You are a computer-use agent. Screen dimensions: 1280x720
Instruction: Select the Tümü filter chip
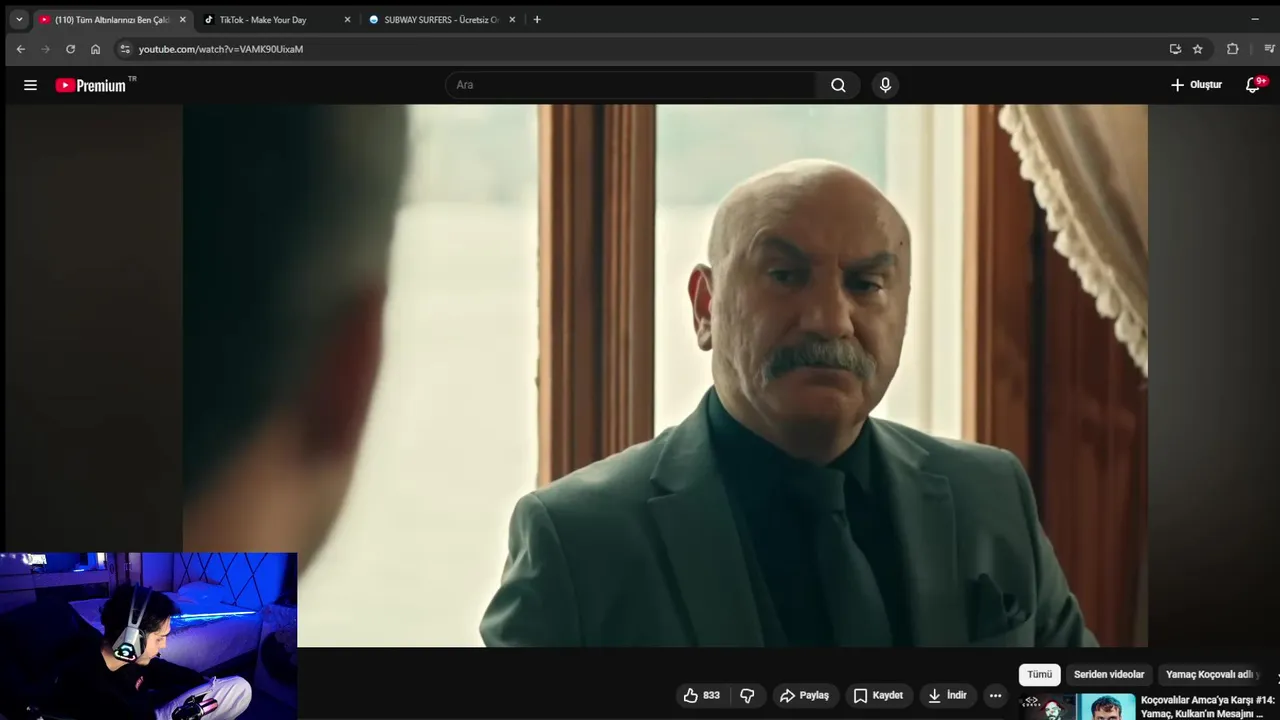(1040, 674)
